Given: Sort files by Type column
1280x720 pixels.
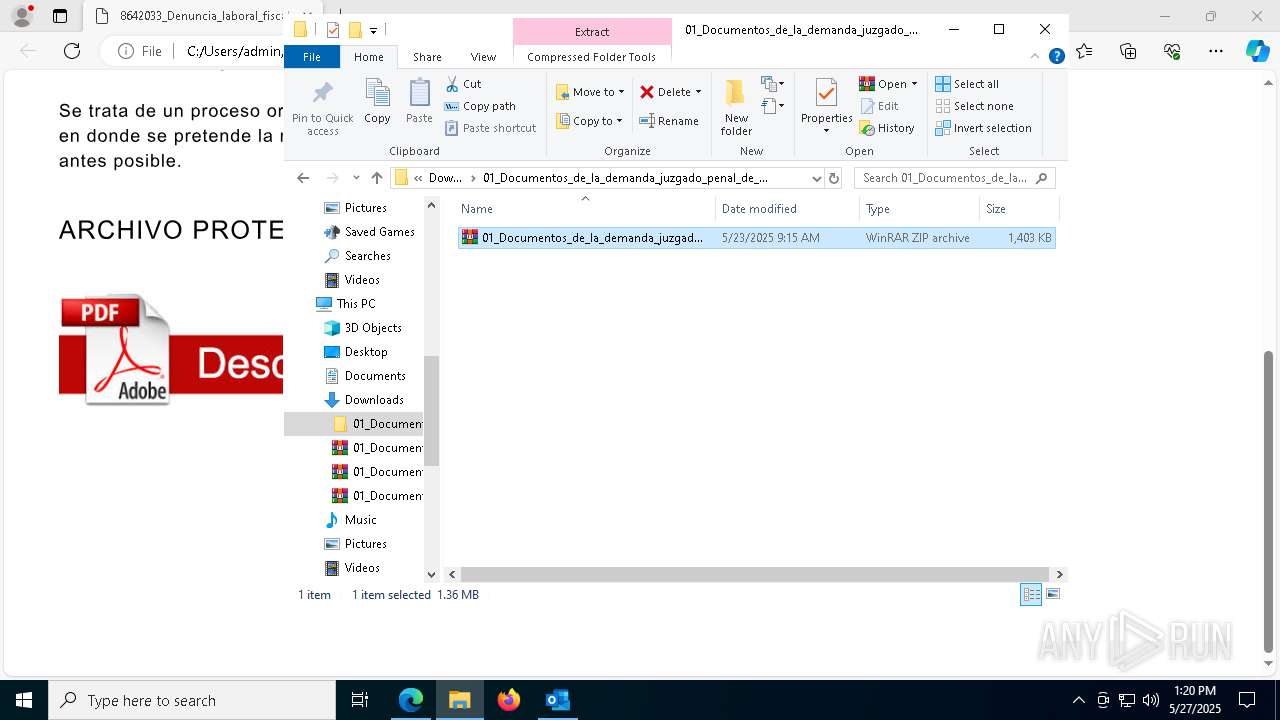Looking at the screenshot, I should [919, 209].
